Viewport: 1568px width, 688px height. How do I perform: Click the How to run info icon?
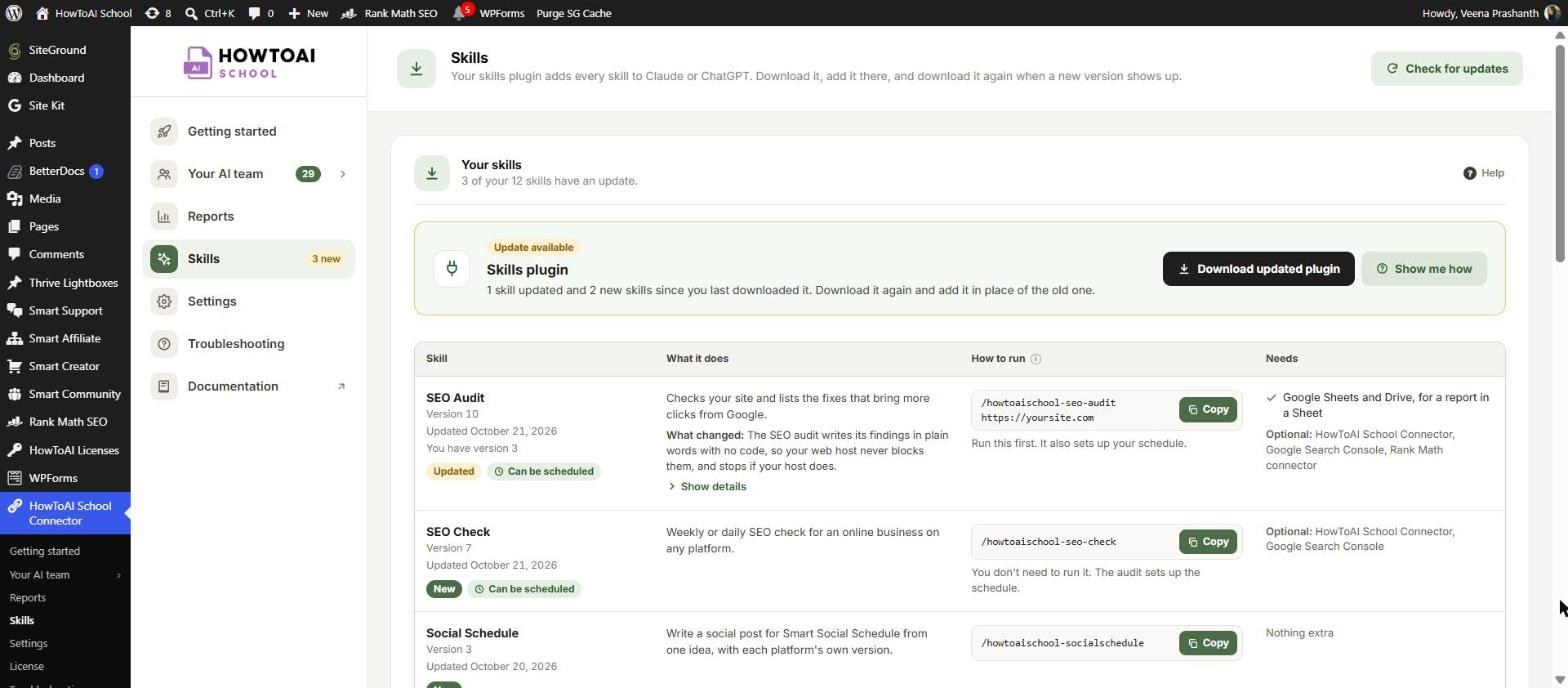(1036, 359)
